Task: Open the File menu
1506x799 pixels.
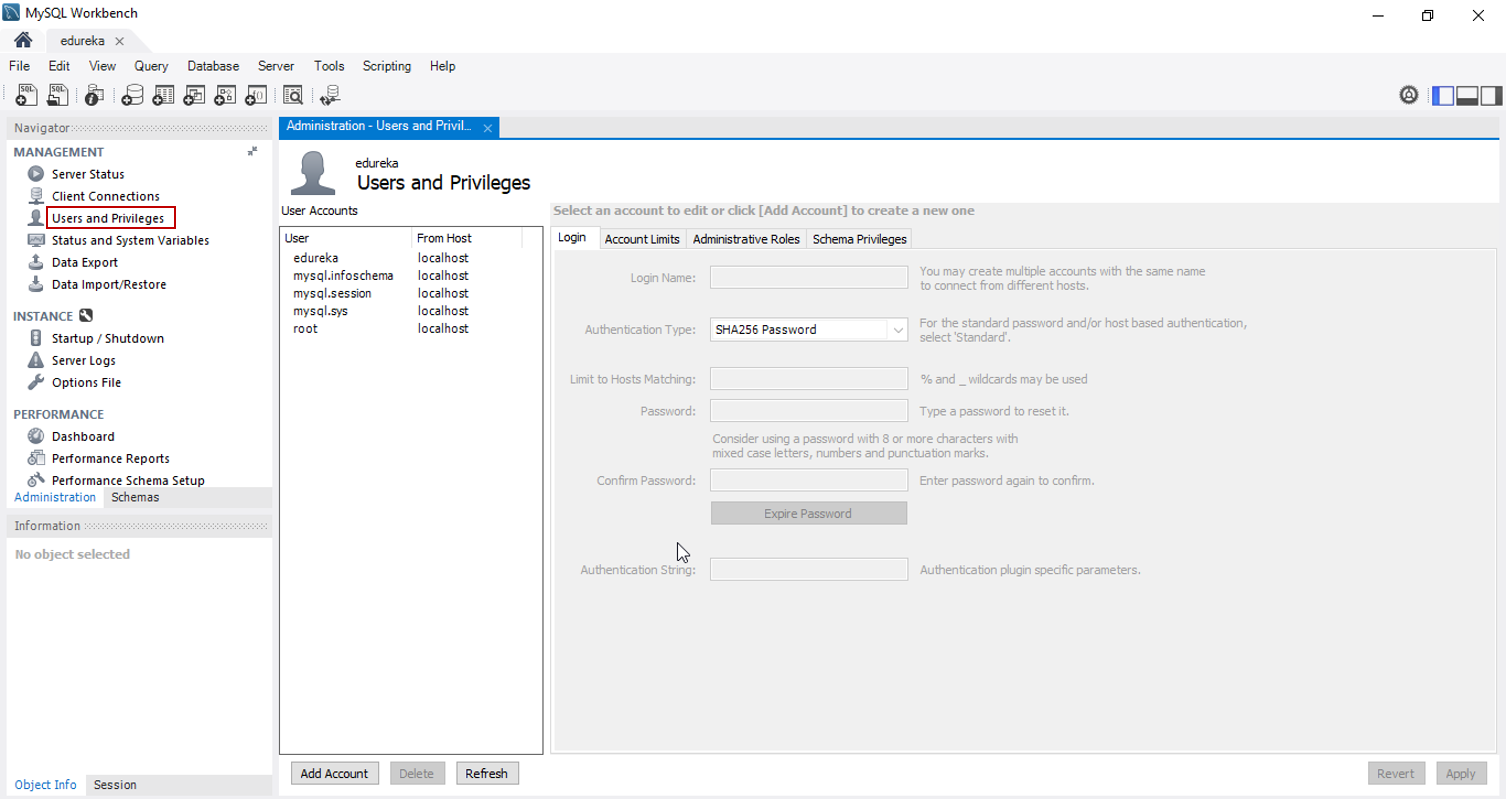Action: [x=19, y=66]
